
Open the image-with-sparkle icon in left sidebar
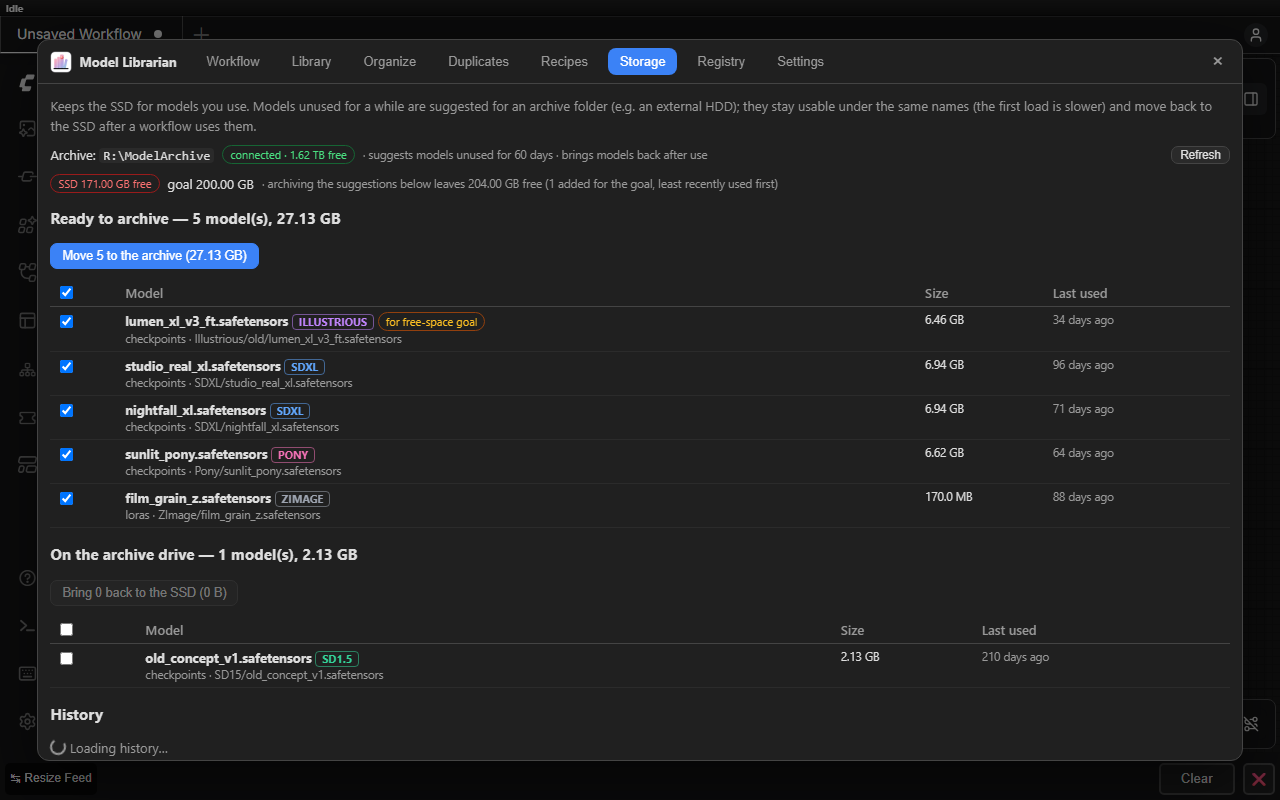[x=28, y=128]
